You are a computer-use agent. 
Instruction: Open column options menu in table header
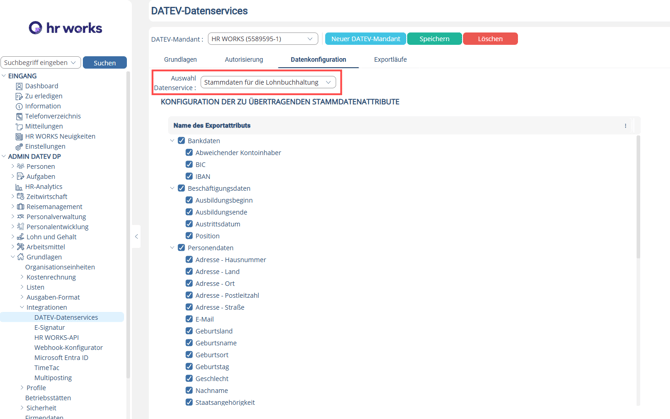[x=625, y=126]
